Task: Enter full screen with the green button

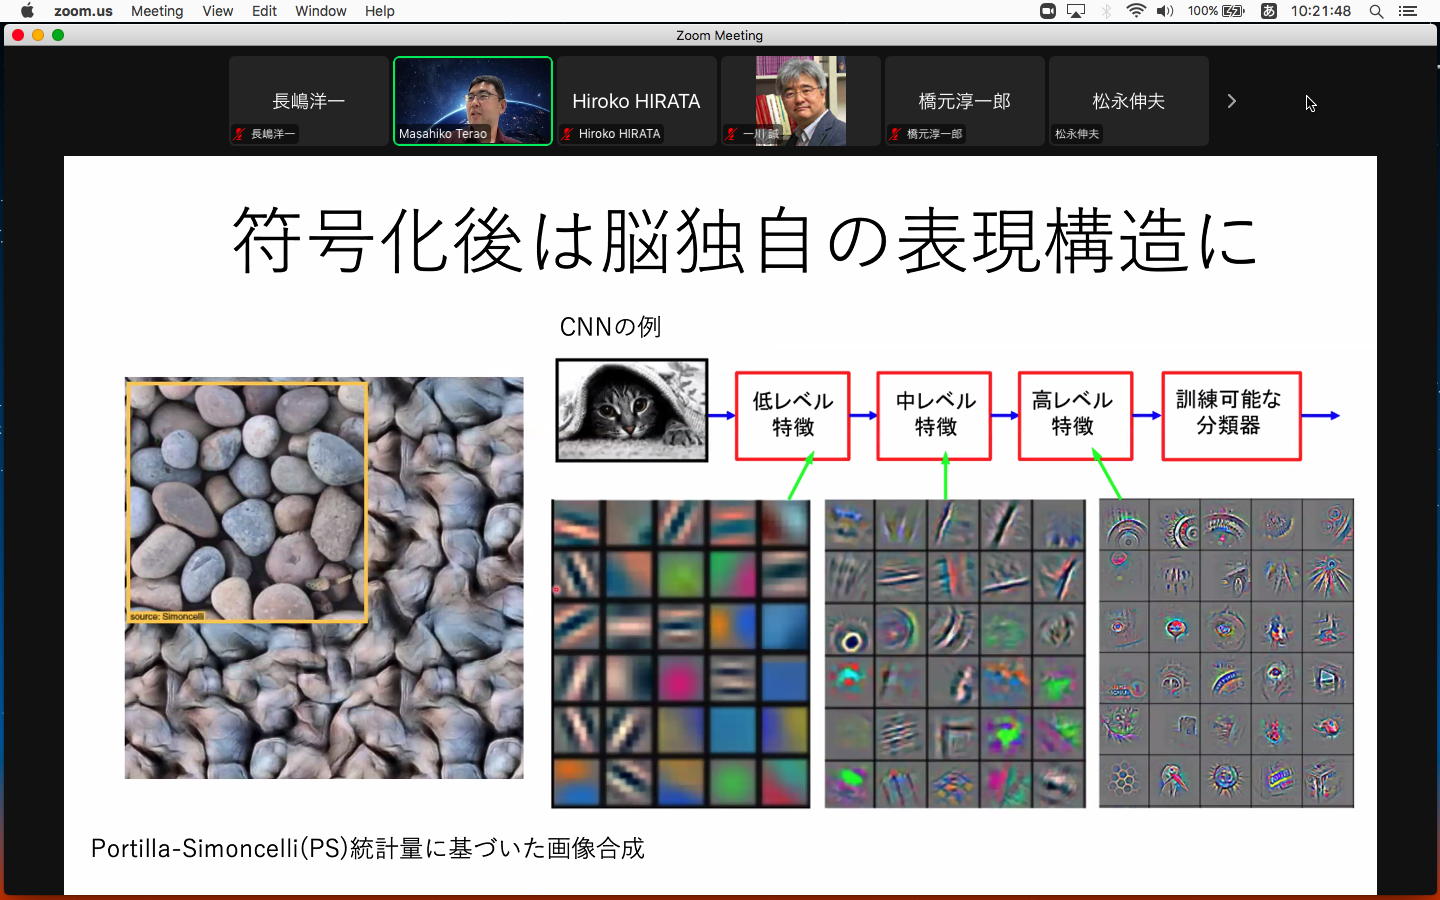Action: [58, 35]
